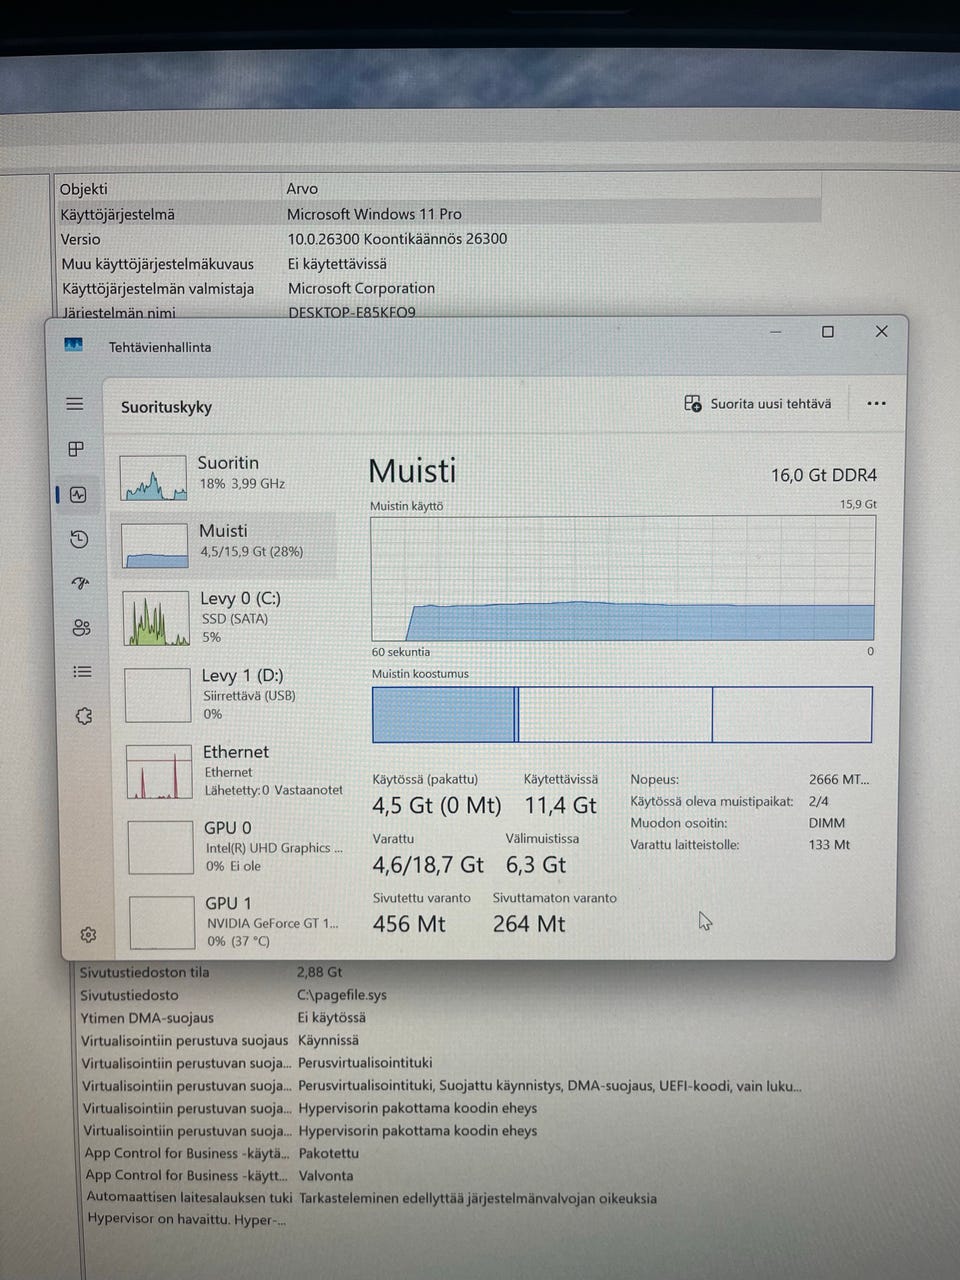The width and height of the screenshot is (960, 1280).
Task: Click the '4,5 Gt (0 Mt)' in-use value
Action: [x=437, y=806]
